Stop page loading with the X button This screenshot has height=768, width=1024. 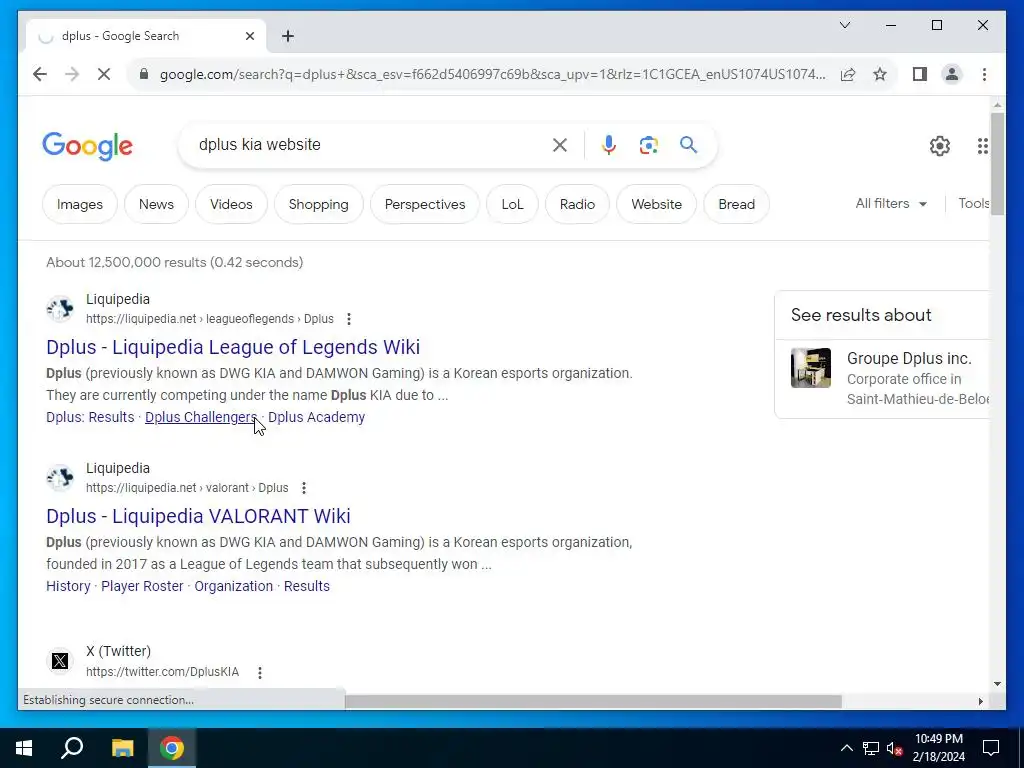pyautogui.click(x=104, y=74)
